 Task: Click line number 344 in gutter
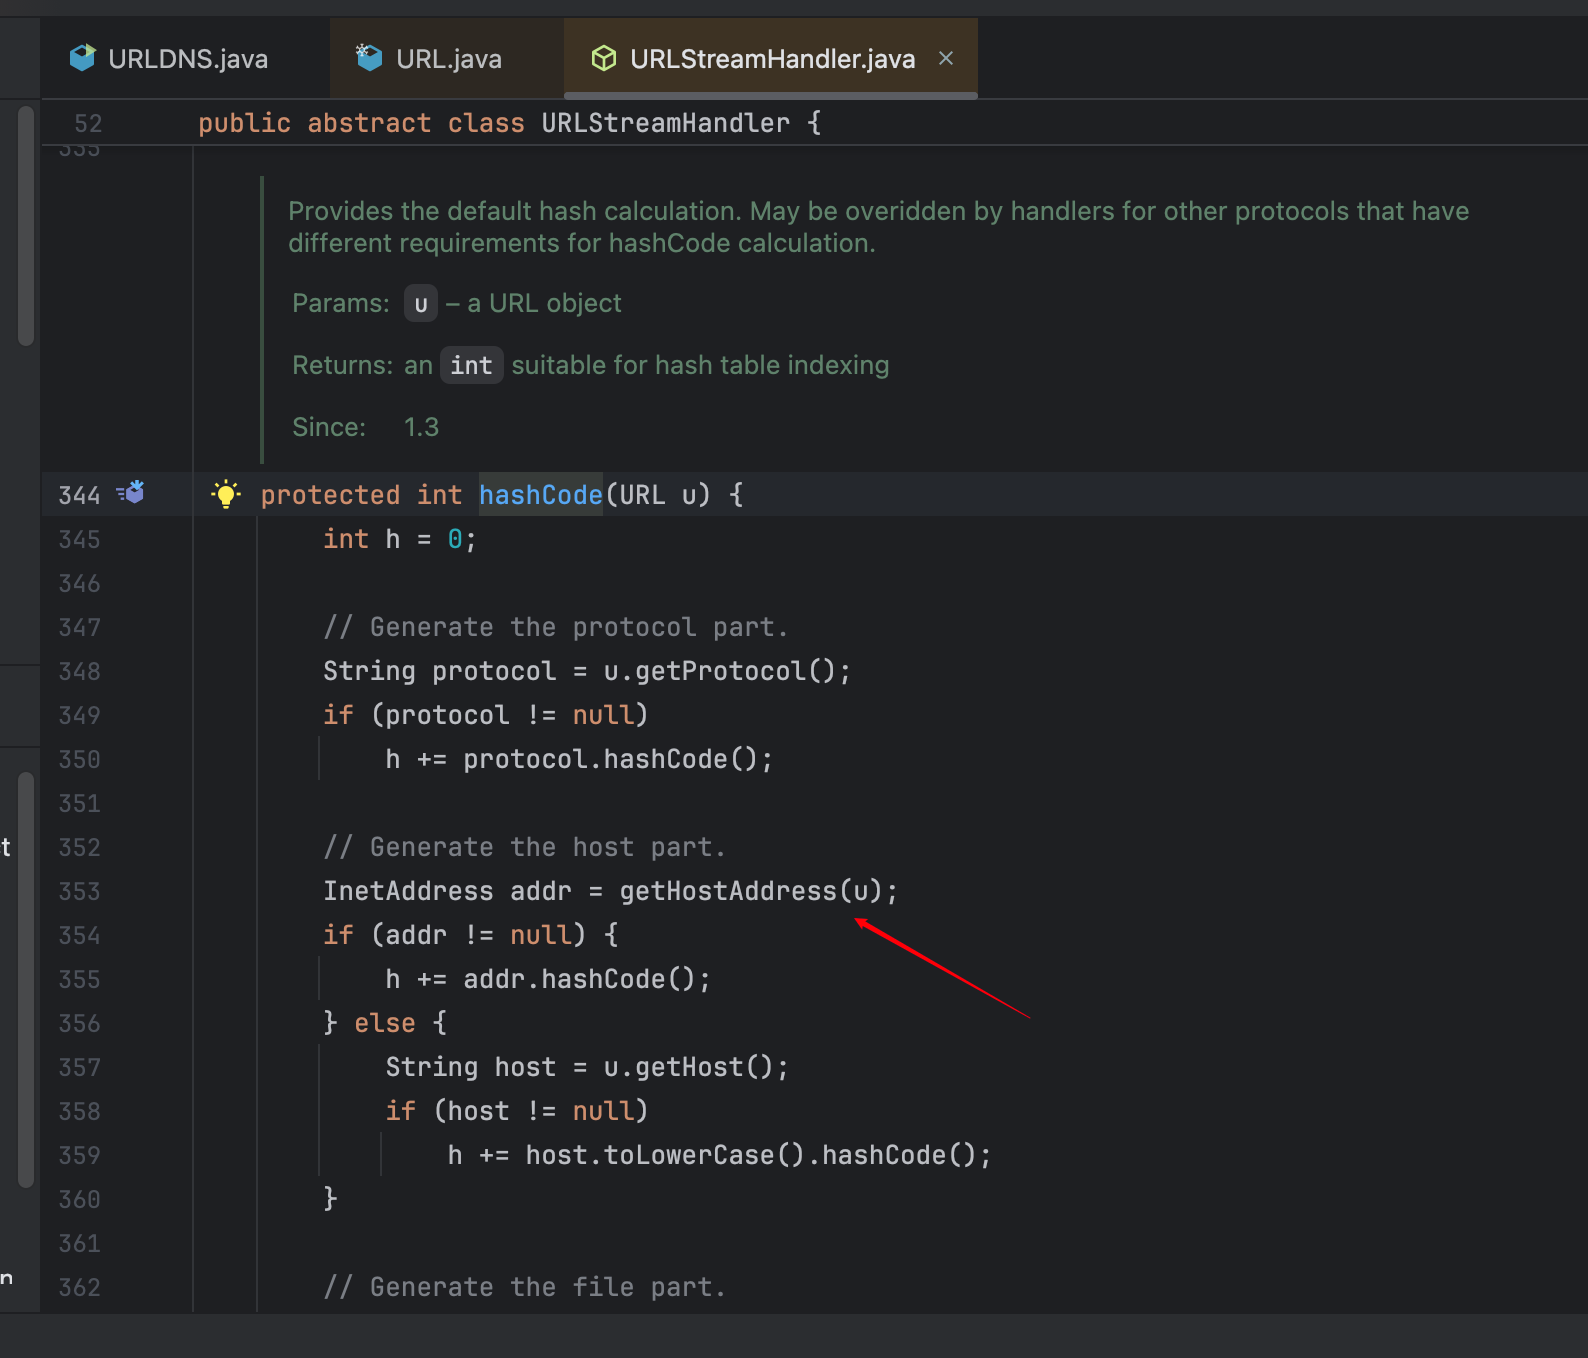tap(80, 495)
